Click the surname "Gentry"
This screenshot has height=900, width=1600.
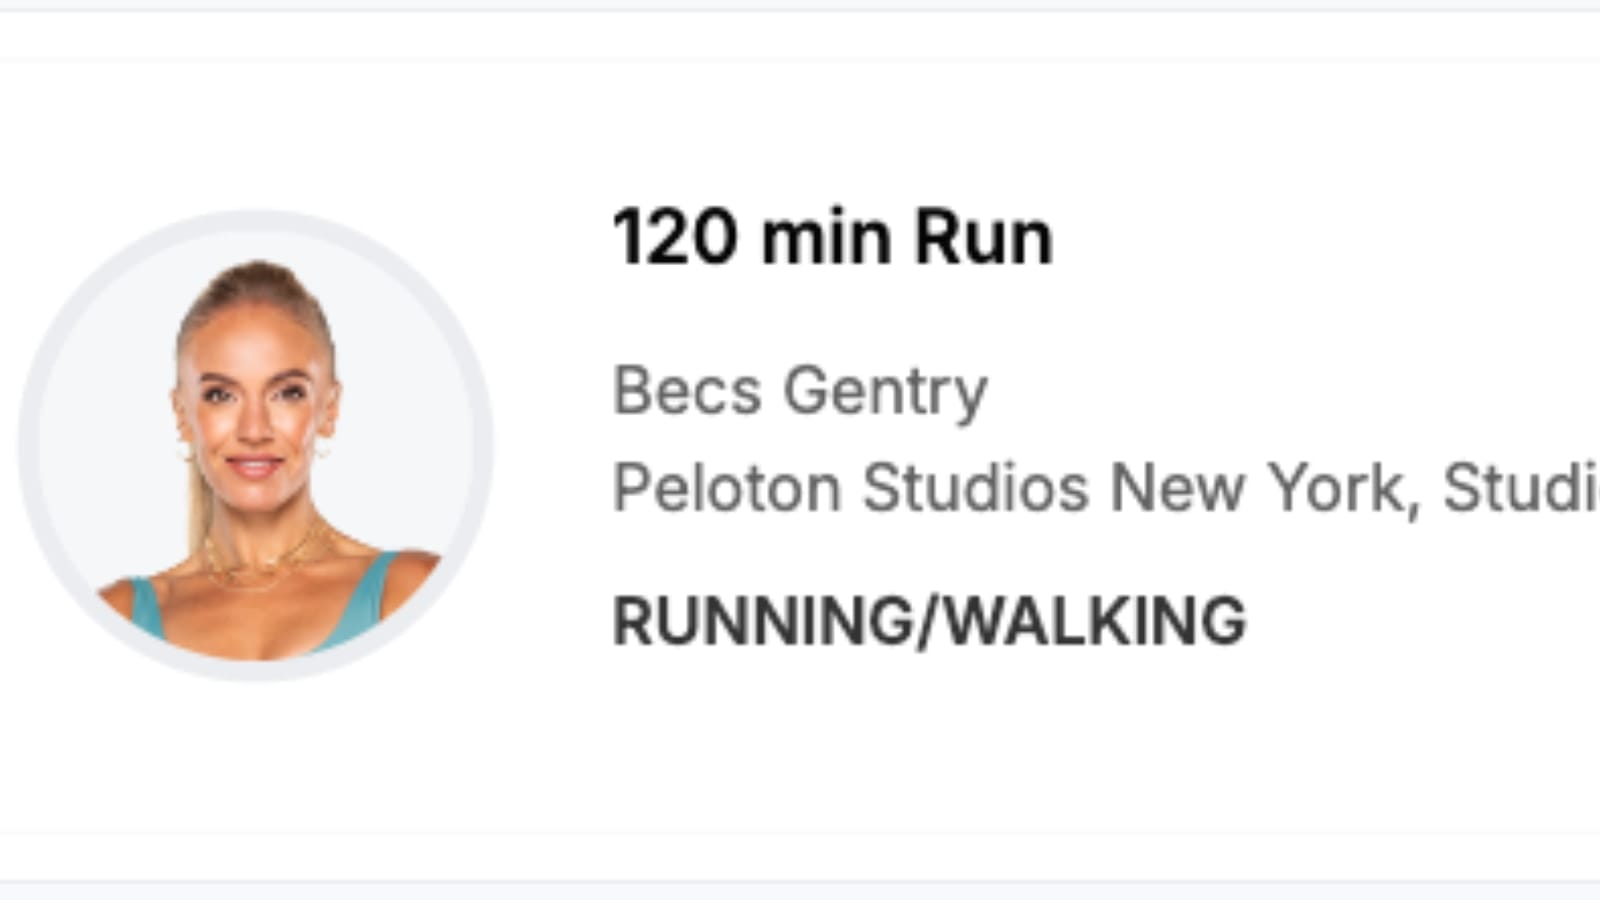885,390
